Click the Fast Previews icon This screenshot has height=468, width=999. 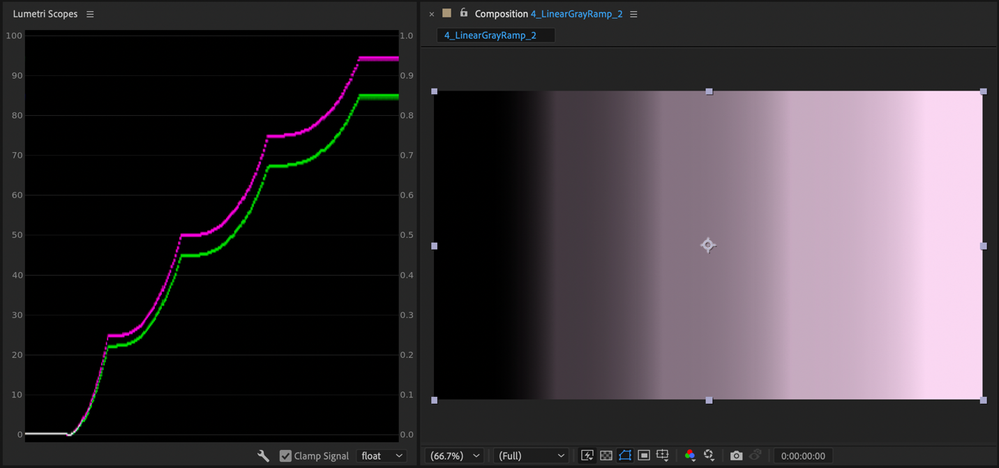click(x=587, y=455)
